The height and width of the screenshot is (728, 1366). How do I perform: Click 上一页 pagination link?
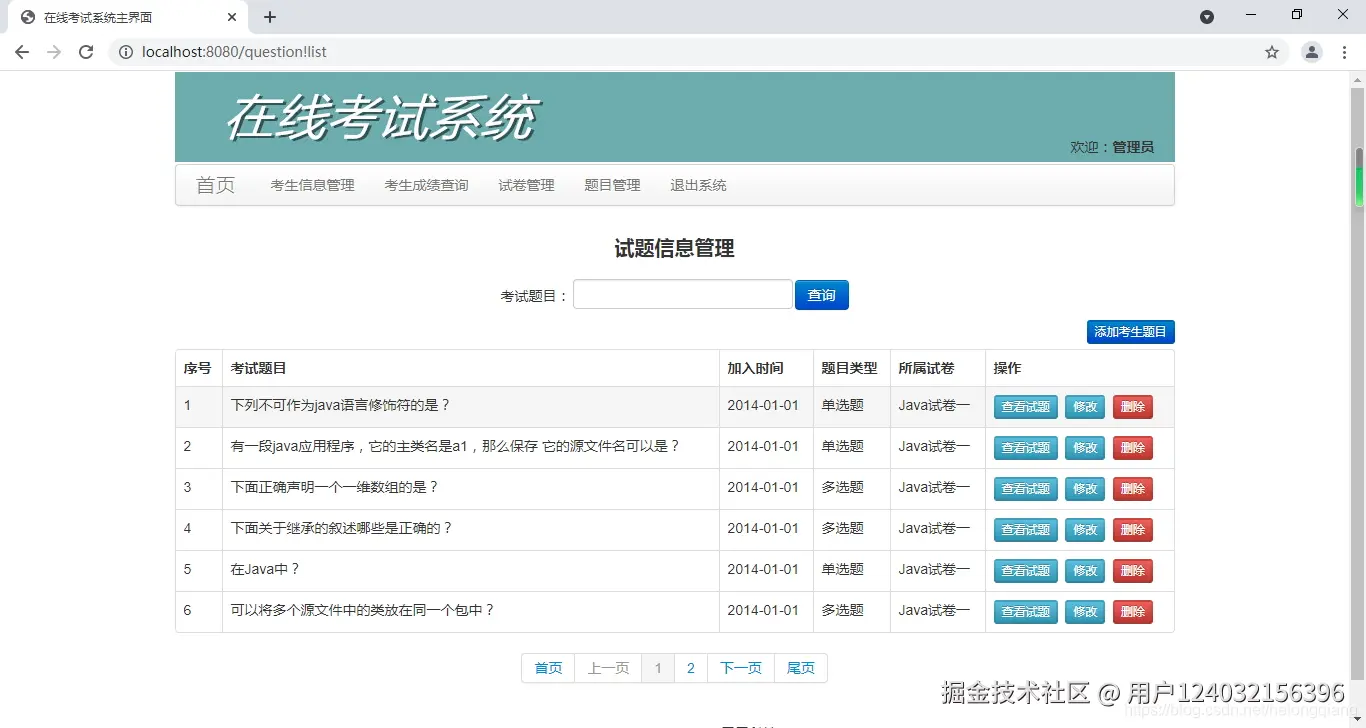608,668
